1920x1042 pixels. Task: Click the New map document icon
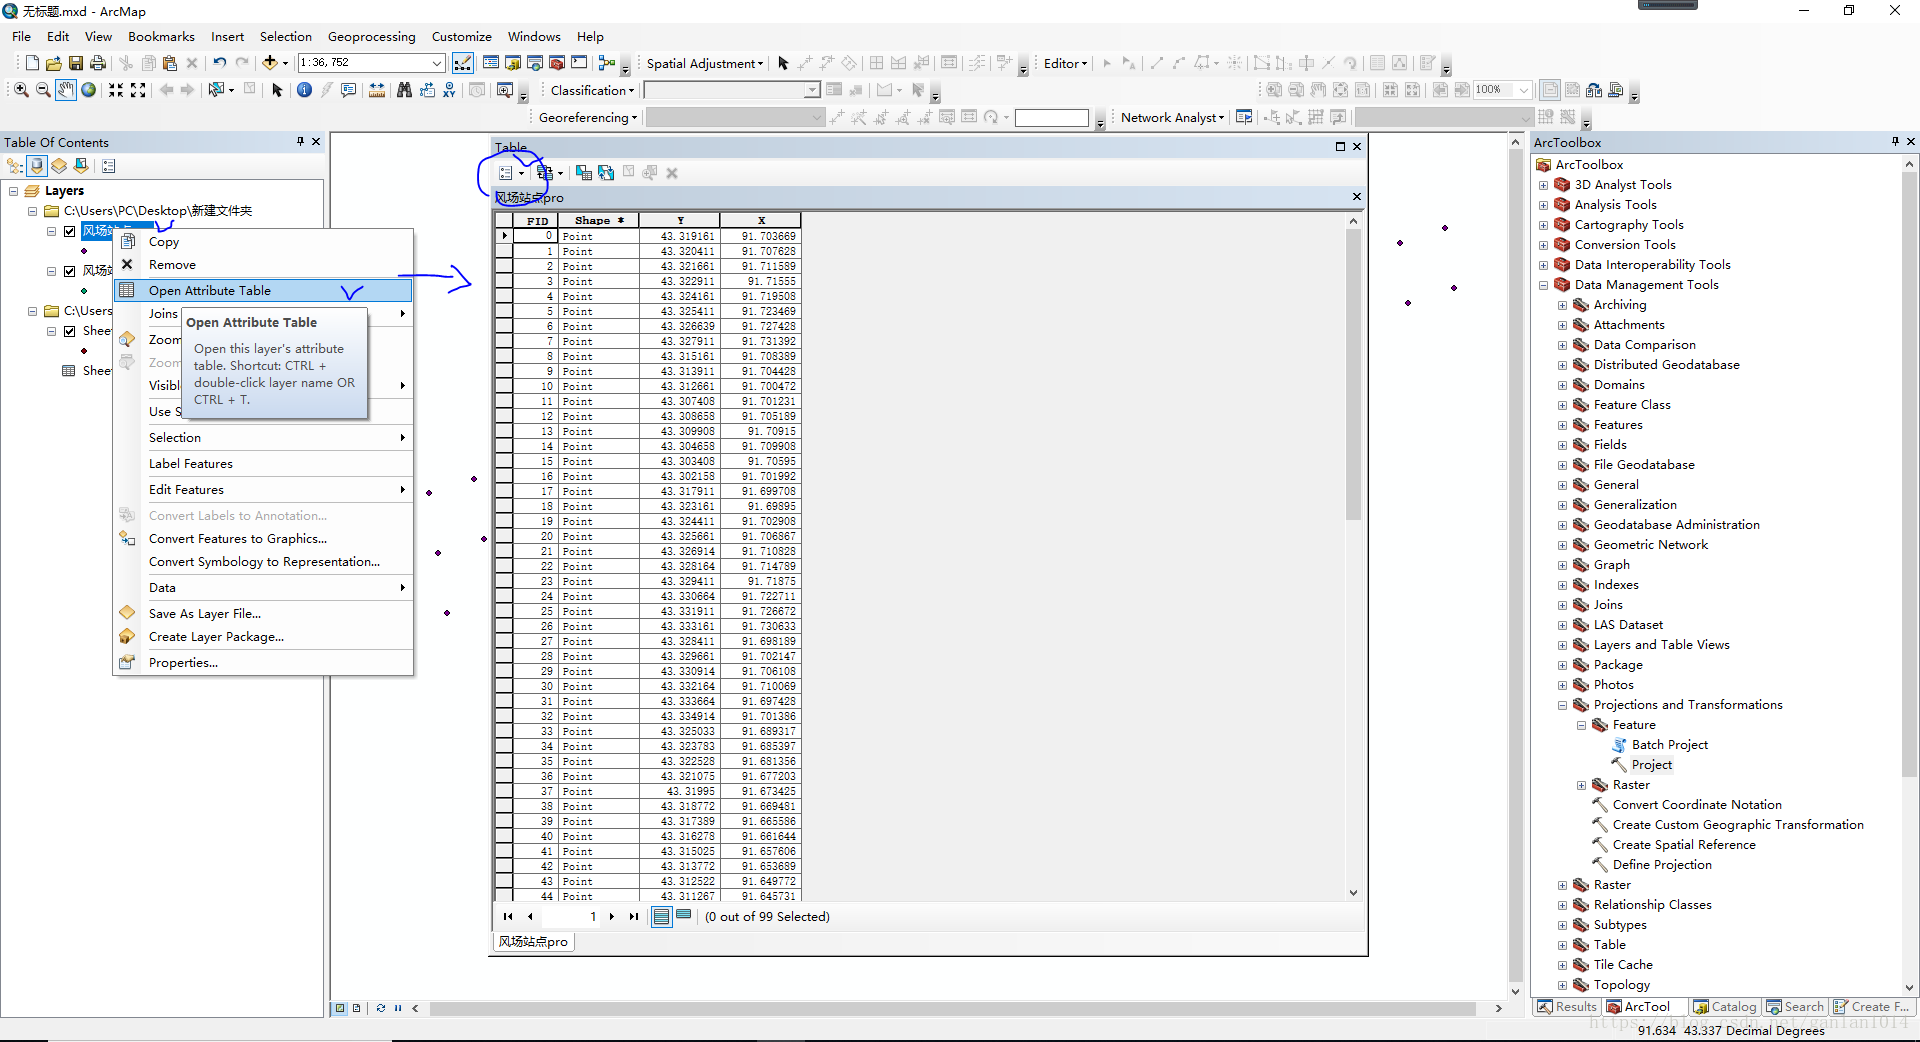32,63
